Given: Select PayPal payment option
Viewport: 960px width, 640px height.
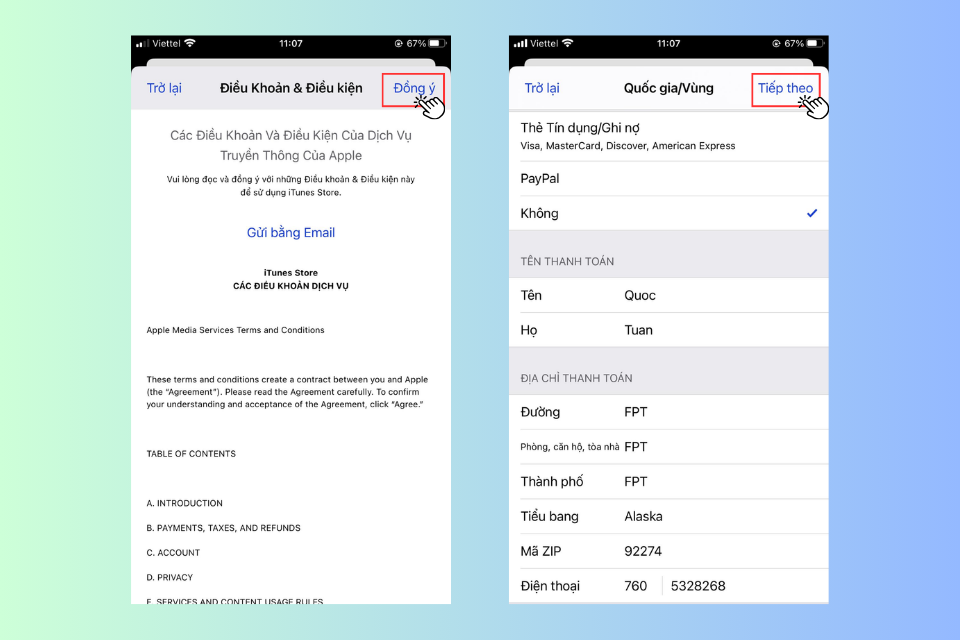Looking at the screenshot, I should pyautogui.click(x=669, y=179).
